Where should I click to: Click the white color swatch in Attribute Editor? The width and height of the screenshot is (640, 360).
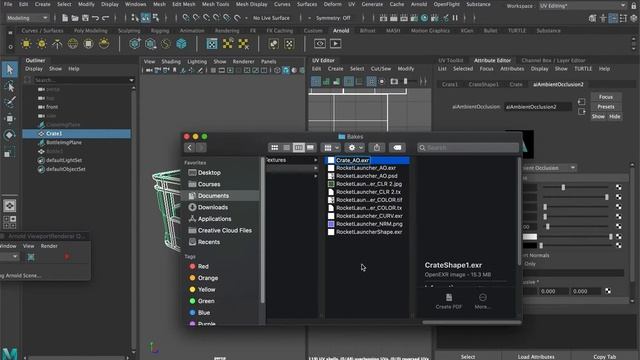pyautogui.click(x=530, y=237)
